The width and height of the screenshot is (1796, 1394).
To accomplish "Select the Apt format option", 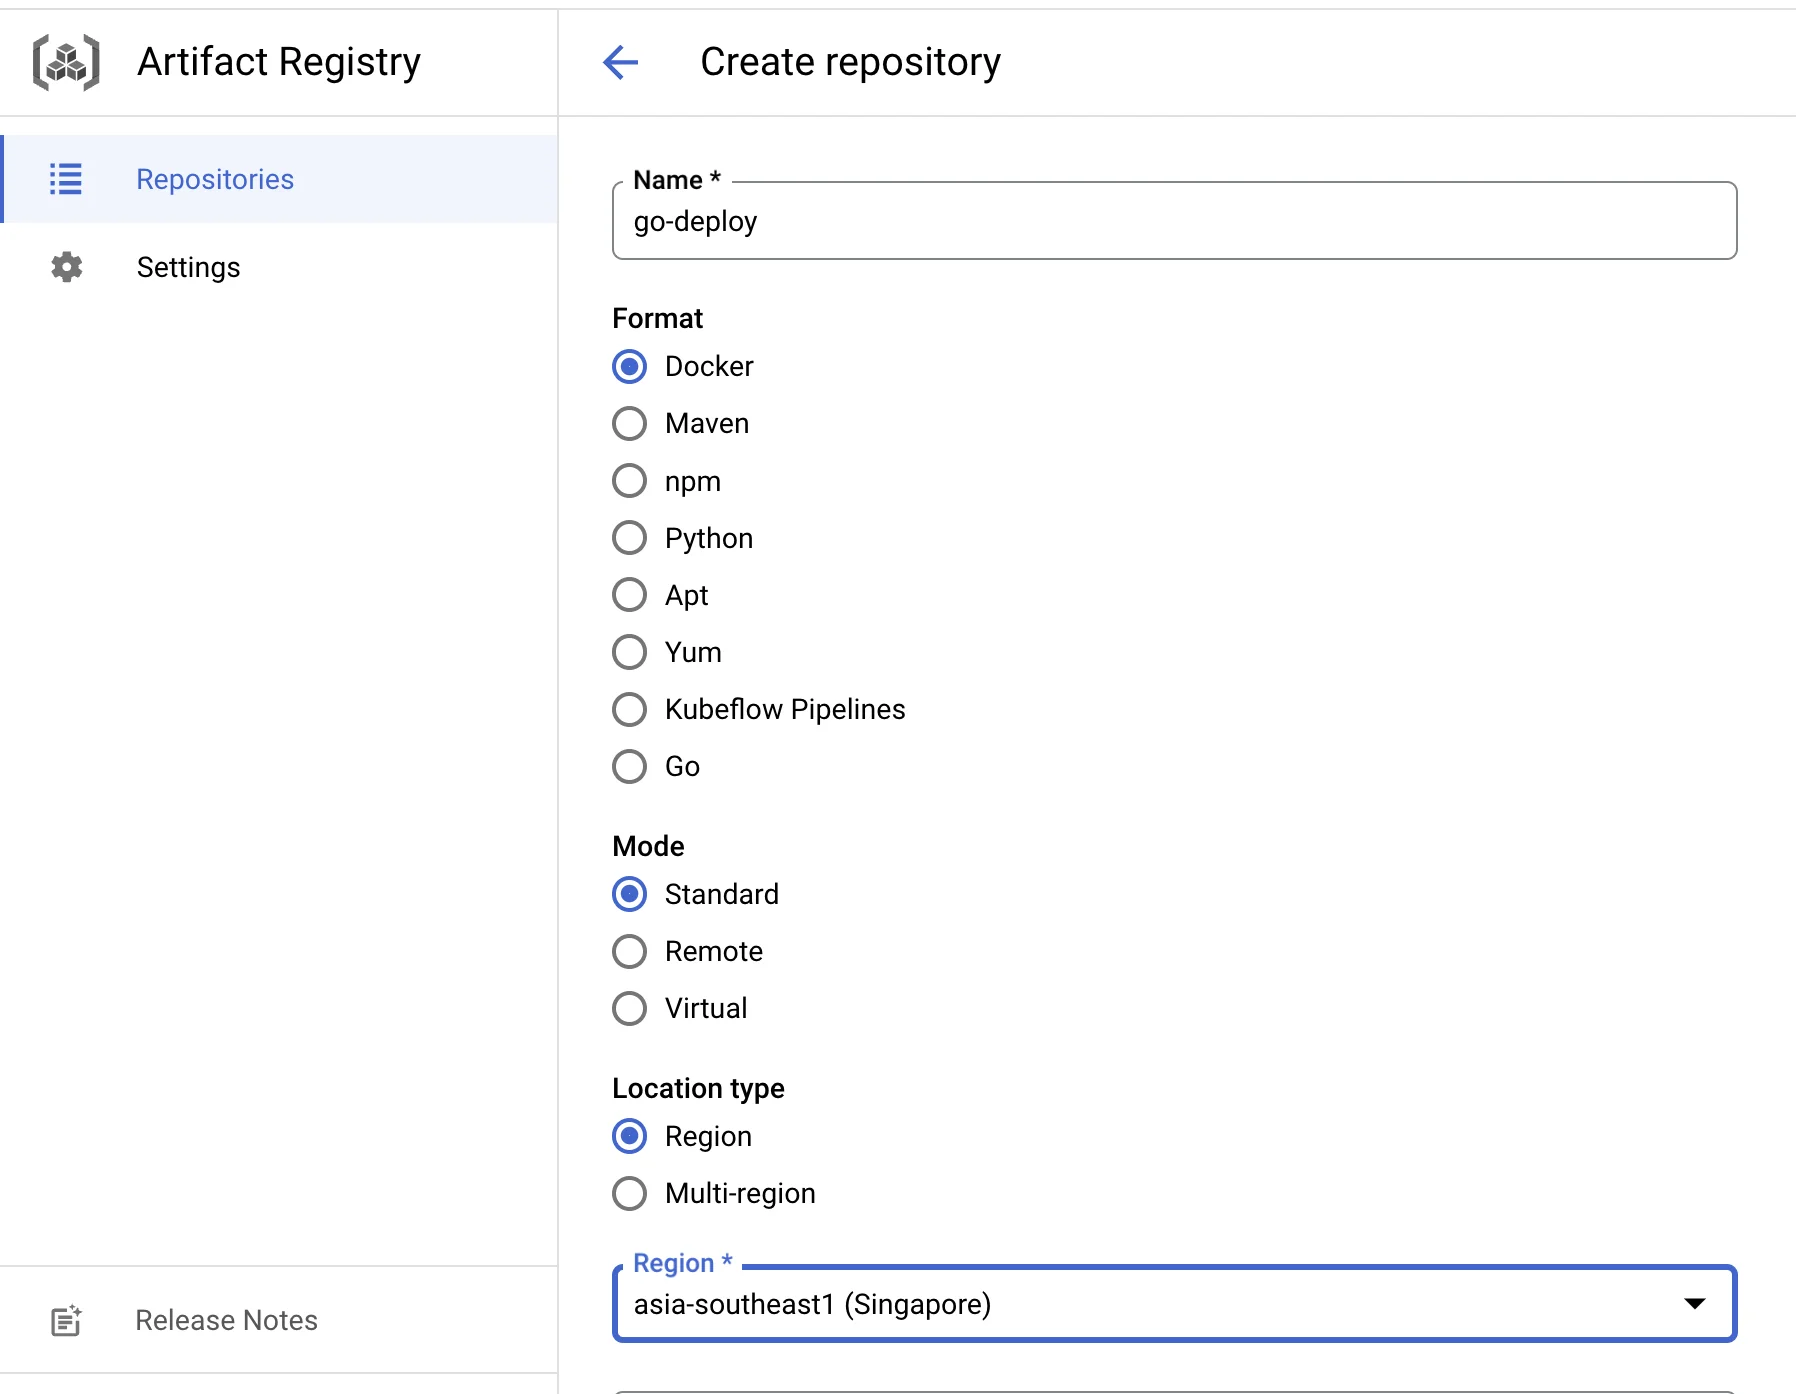I will (x=629, y=595).
